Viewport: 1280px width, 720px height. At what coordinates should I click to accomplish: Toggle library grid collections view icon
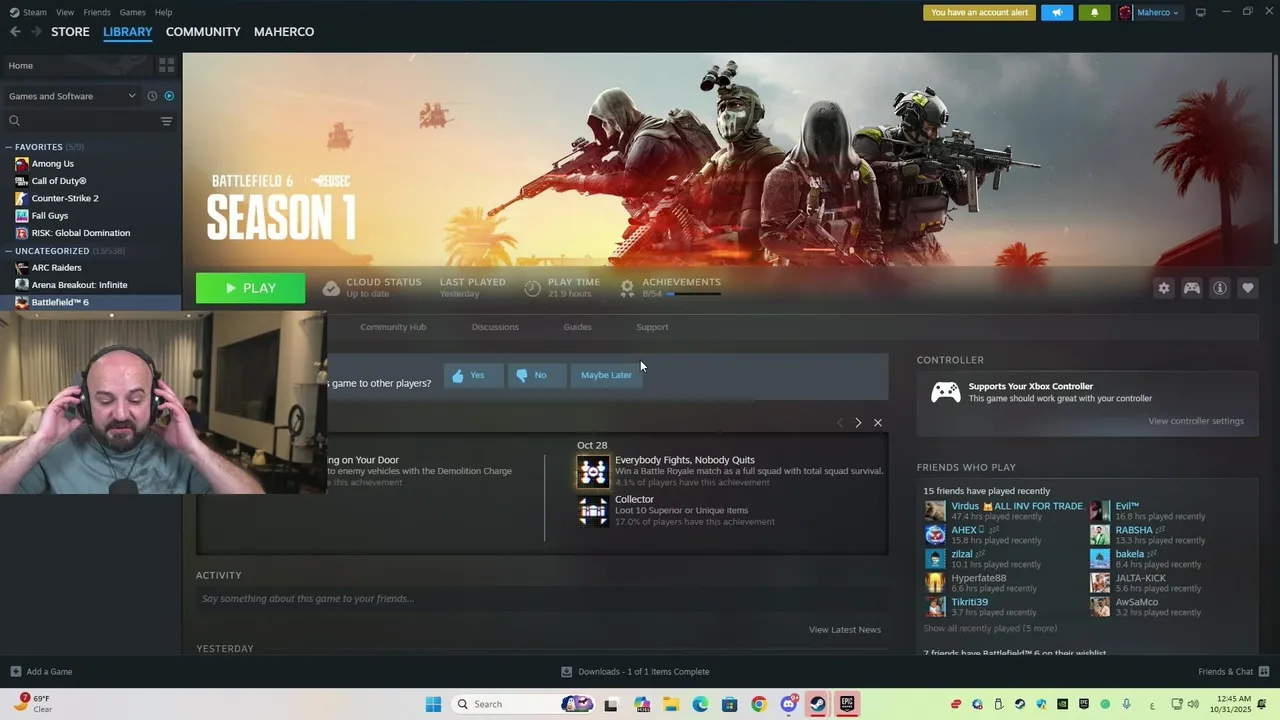[x=166, y=65]
